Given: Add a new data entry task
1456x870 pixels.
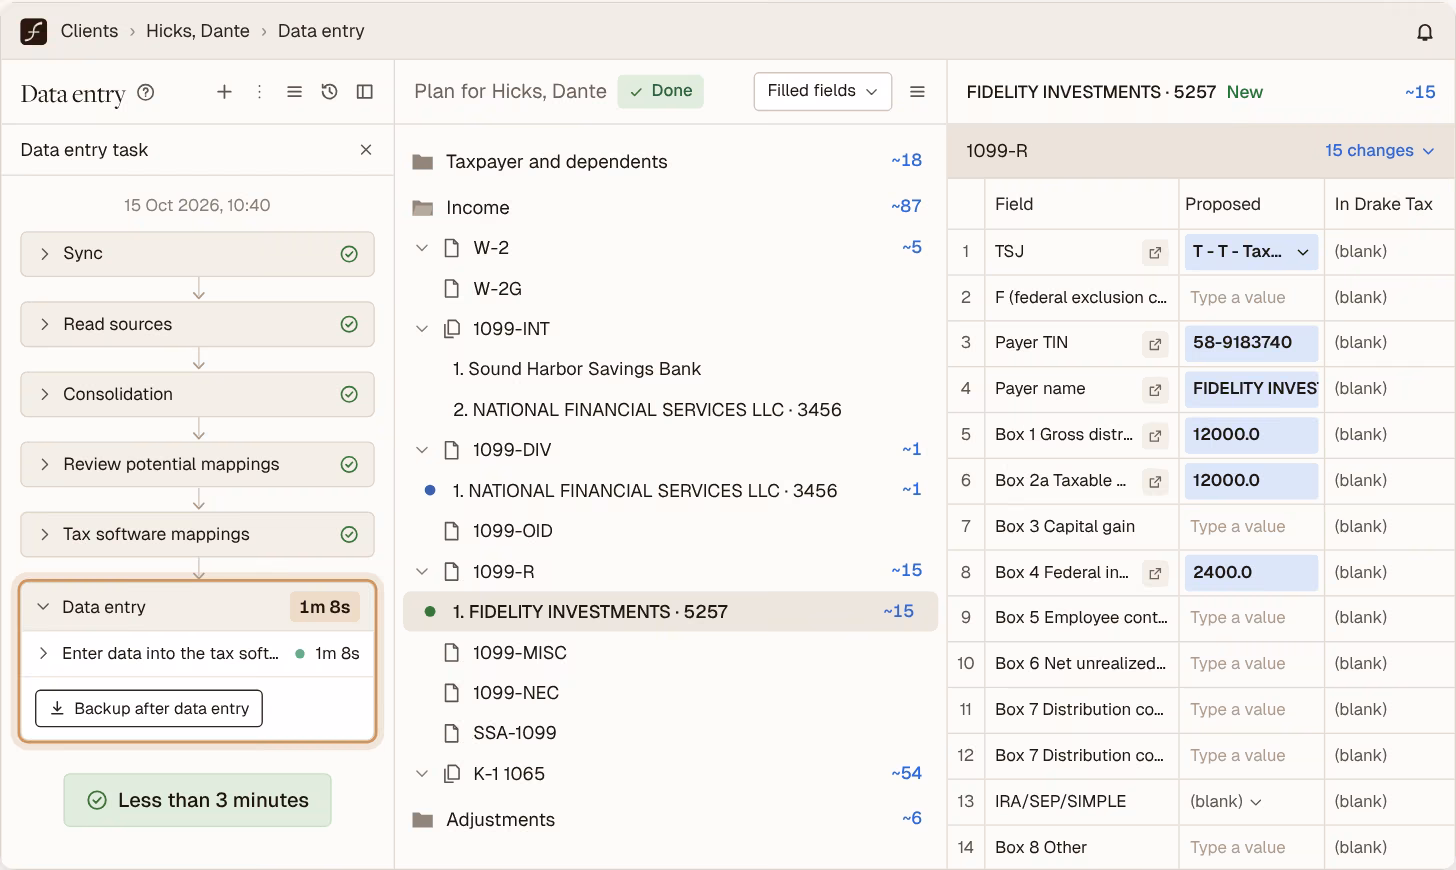Looking at the screenshot, I should point(224,92).
